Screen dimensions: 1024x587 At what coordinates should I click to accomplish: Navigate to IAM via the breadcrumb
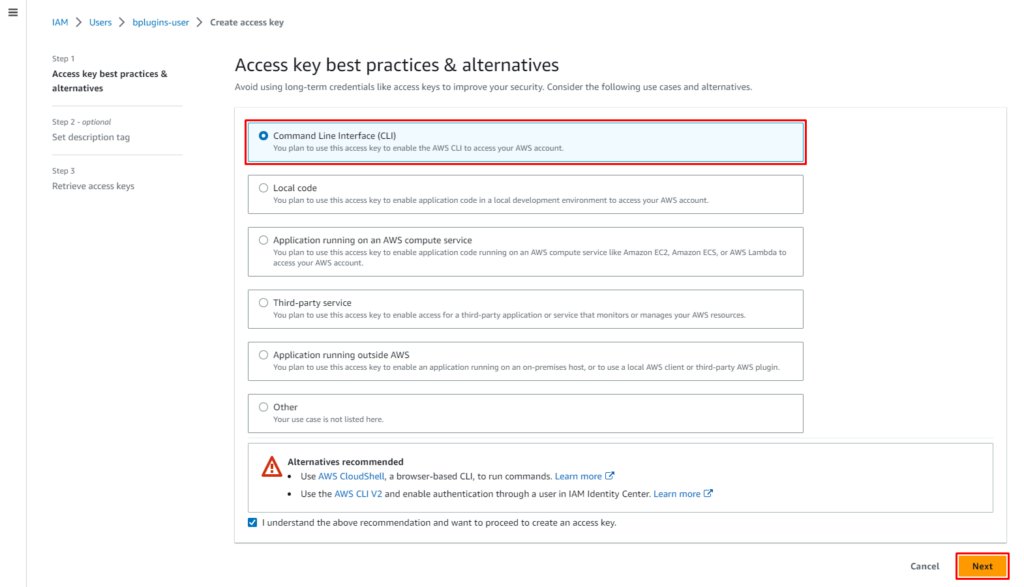[x=59, y=21]
